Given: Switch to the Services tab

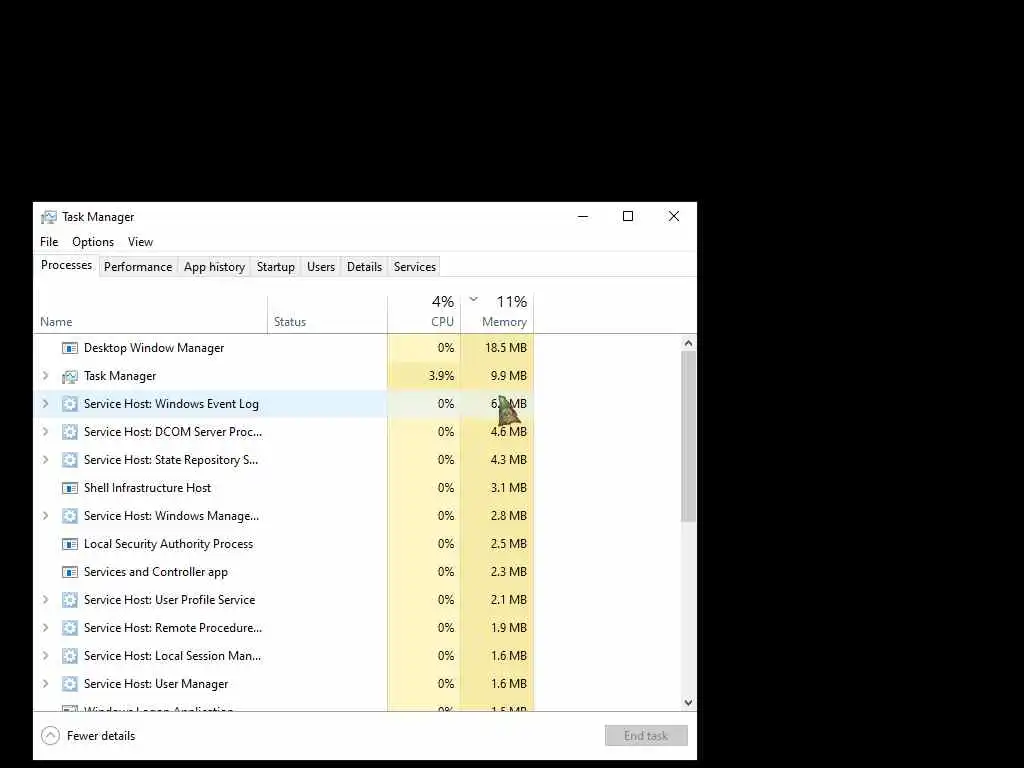Looking at the screenshot, I should (415, 266).
